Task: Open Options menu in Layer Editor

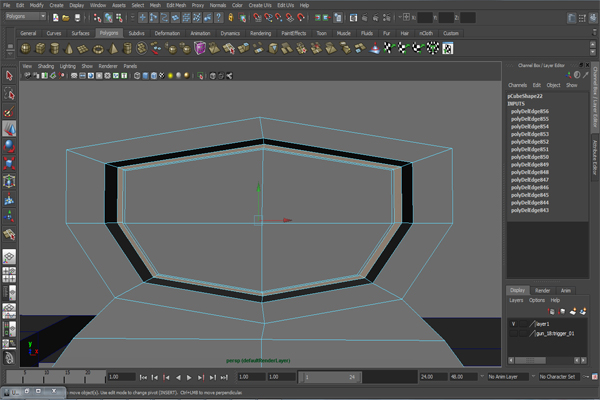Action: [x=537, y=300]
